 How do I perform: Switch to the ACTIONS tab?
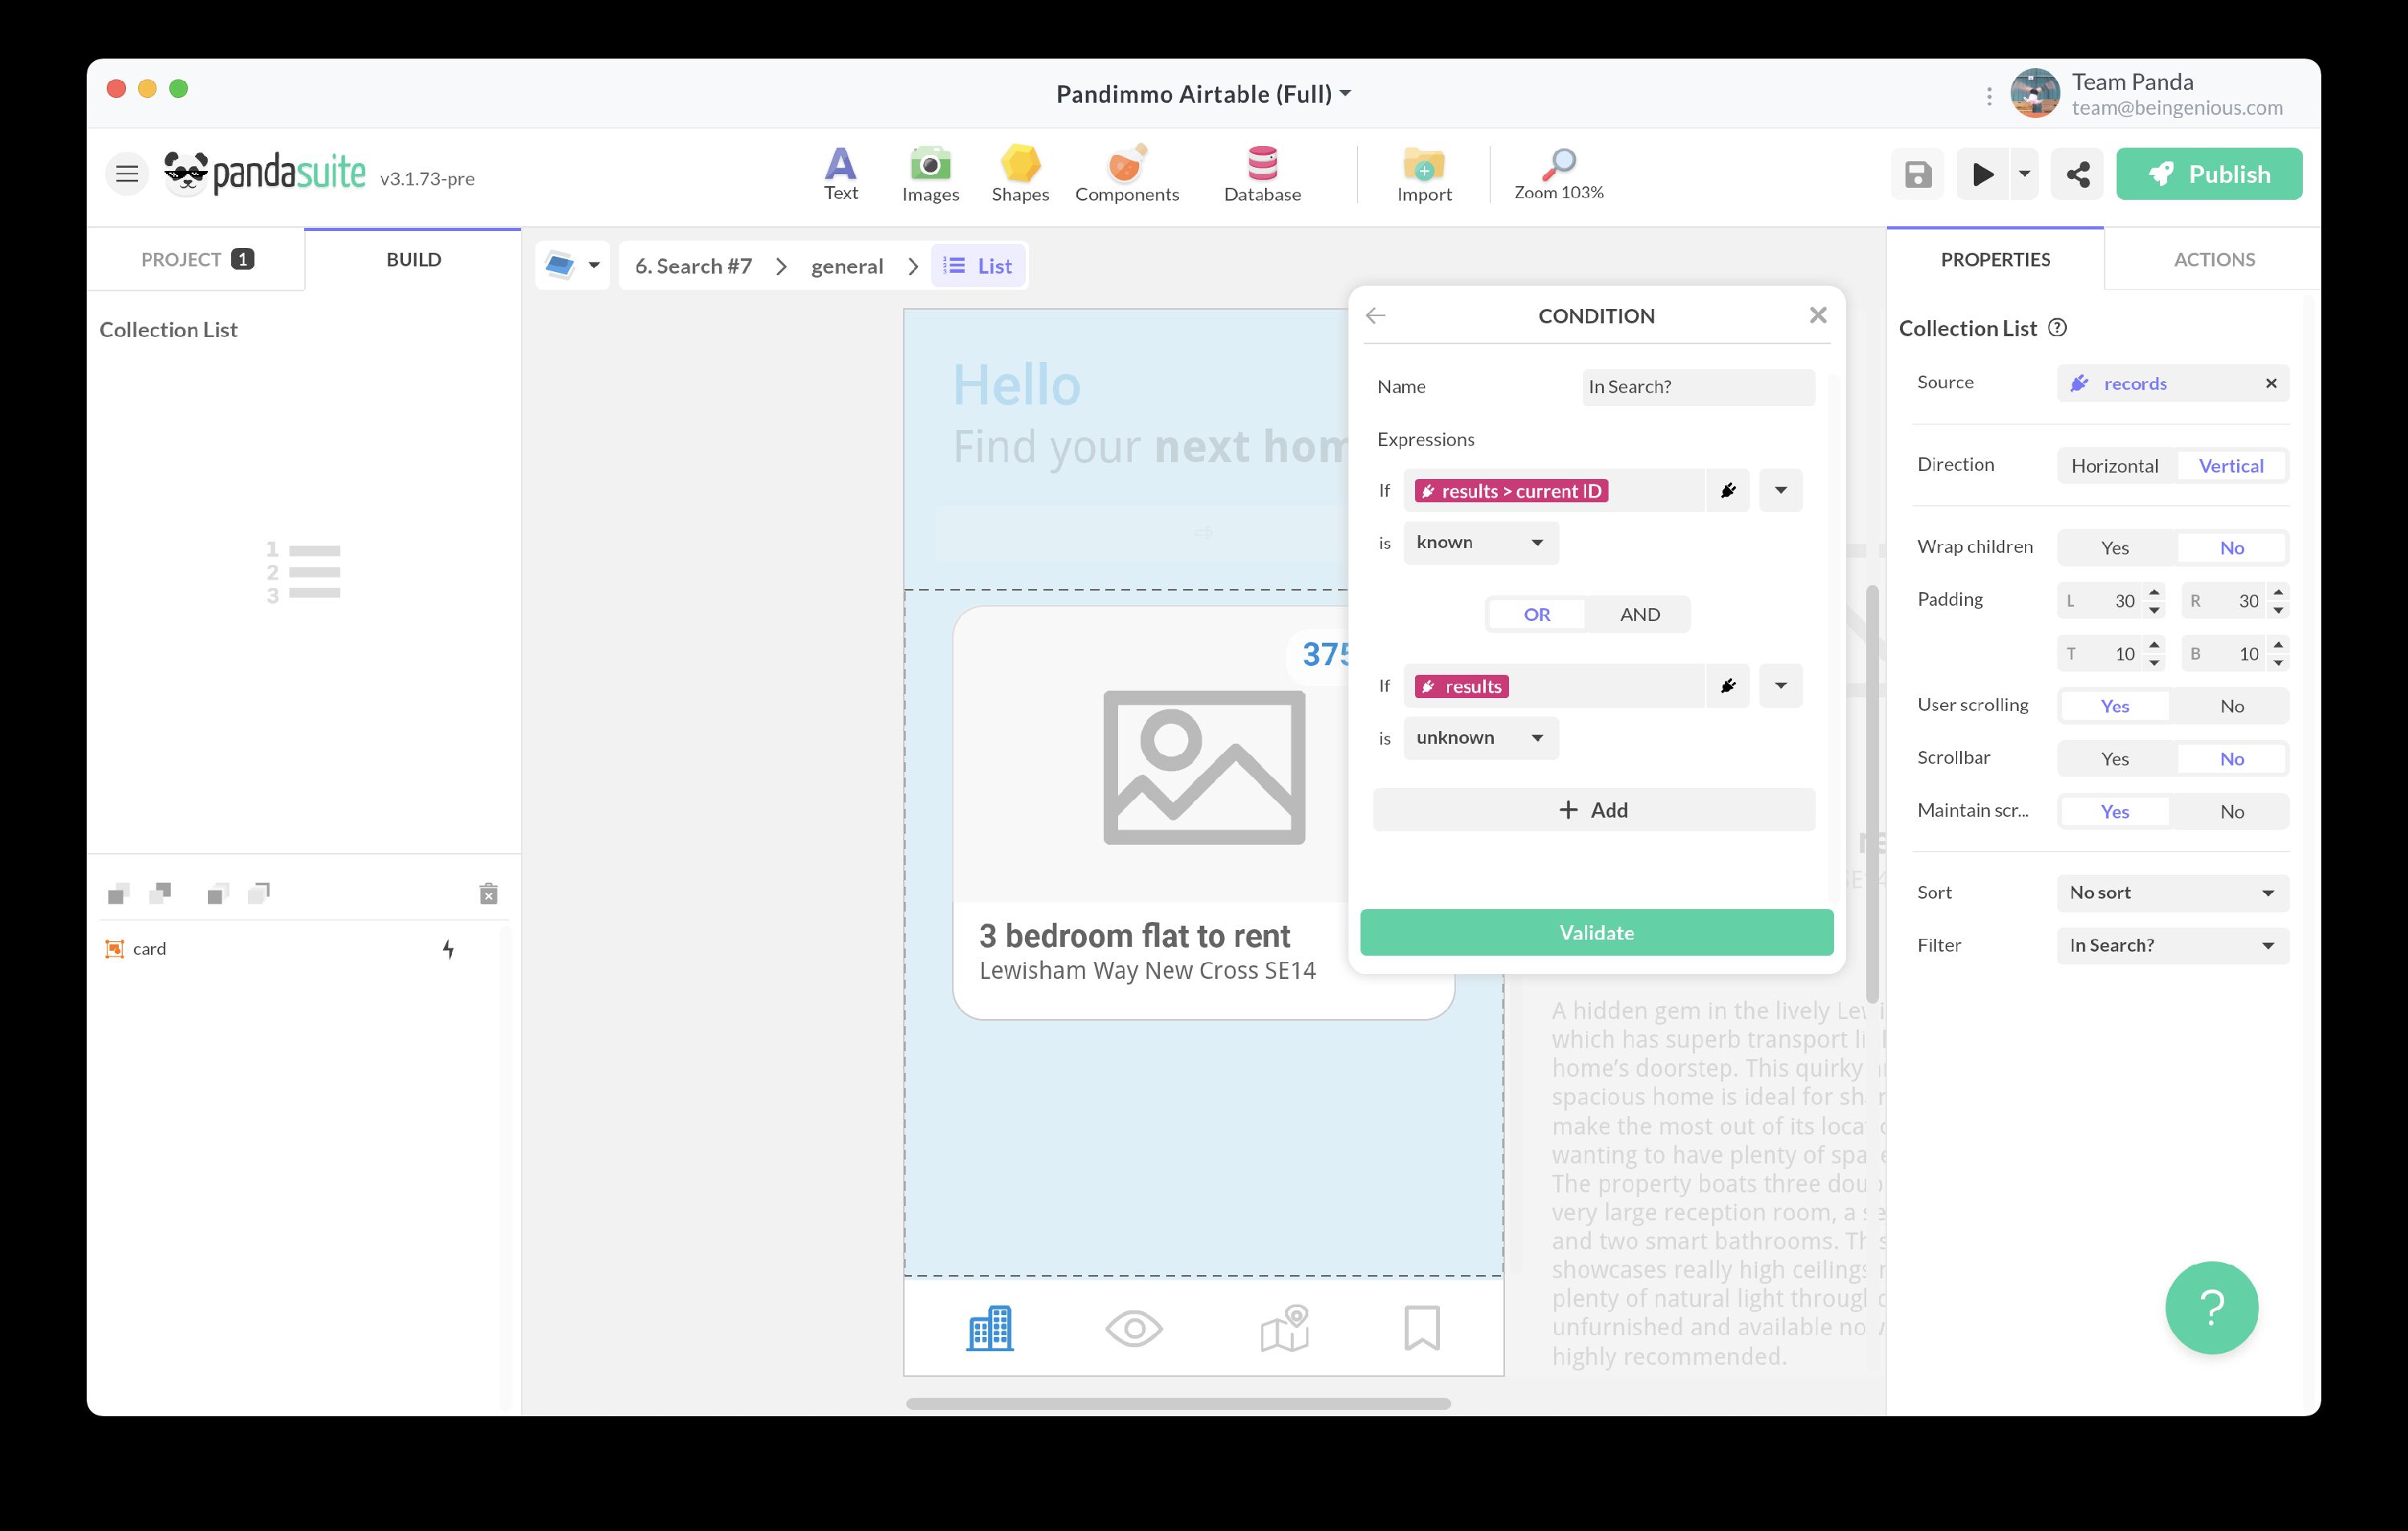tap(2213, 260)
